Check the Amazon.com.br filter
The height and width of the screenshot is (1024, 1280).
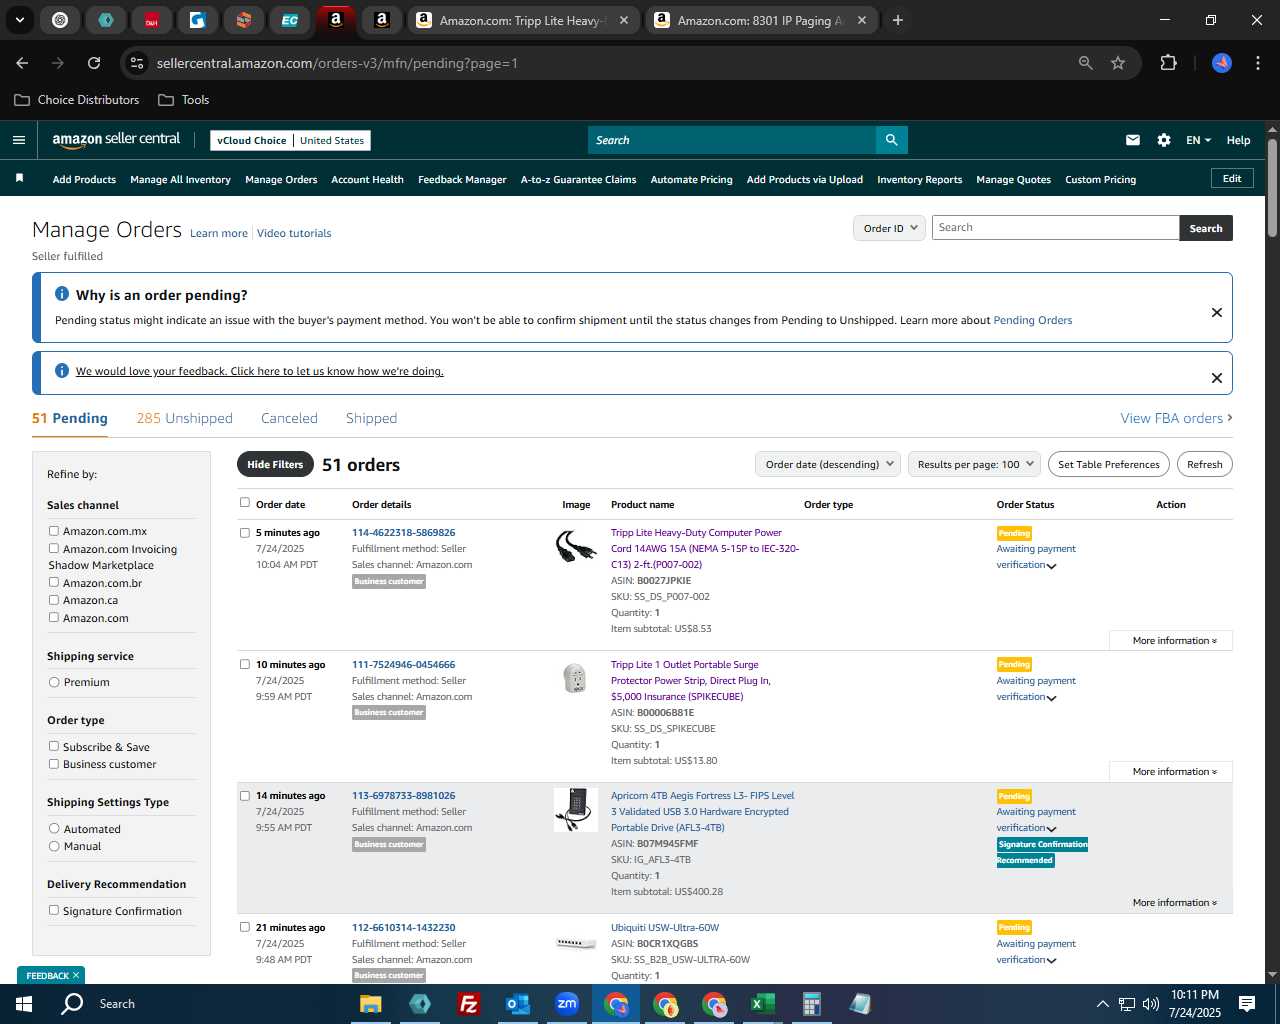54,582
